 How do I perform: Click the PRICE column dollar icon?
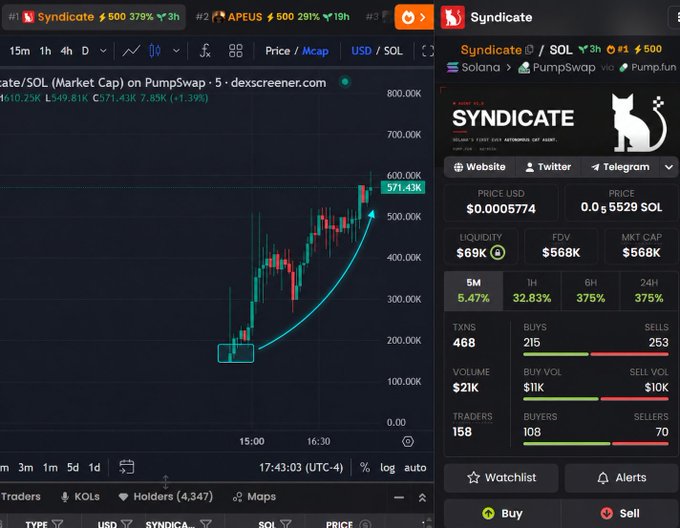pos(366,524)
